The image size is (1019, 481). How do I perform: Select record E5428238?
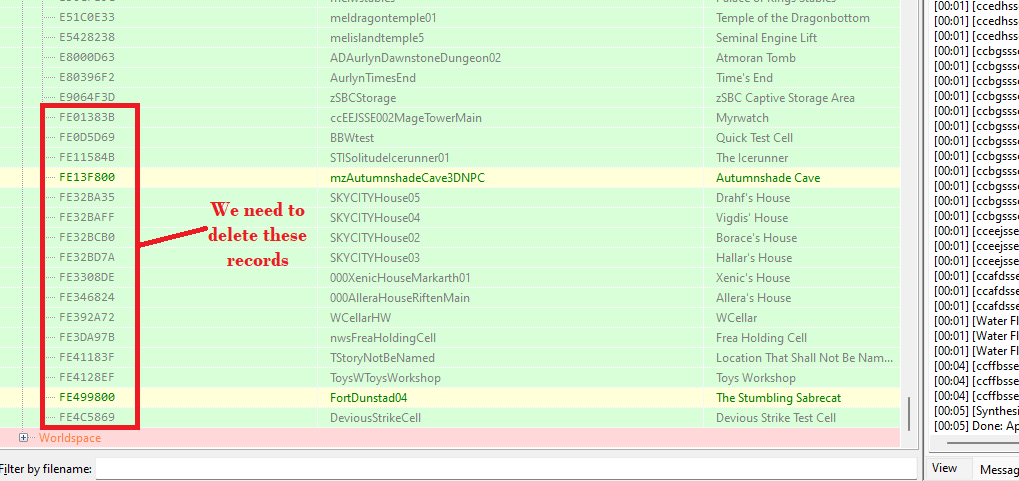[87, 38]
